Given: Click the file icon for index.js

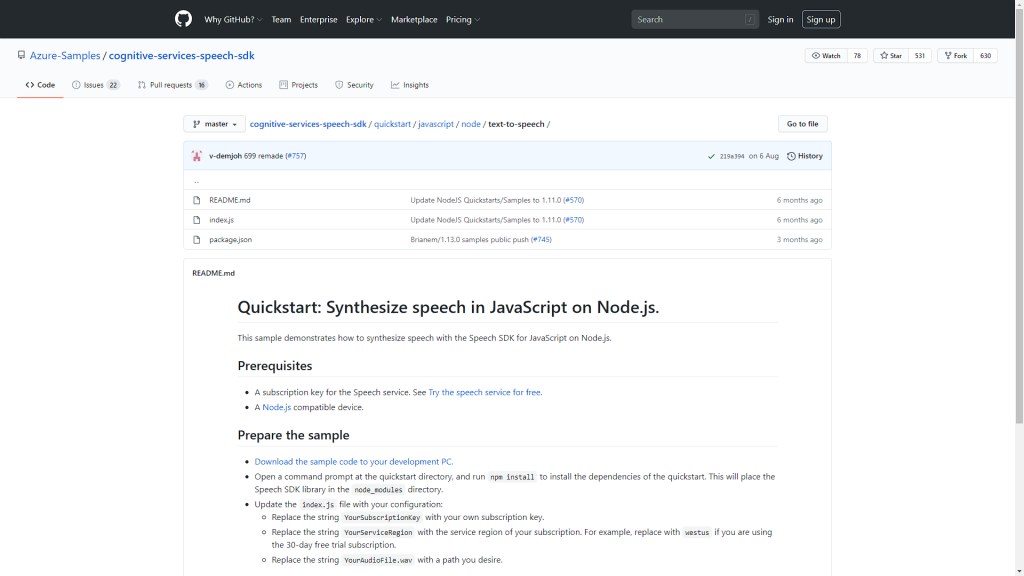Looking at the screenshot, I should pos(197,220).
